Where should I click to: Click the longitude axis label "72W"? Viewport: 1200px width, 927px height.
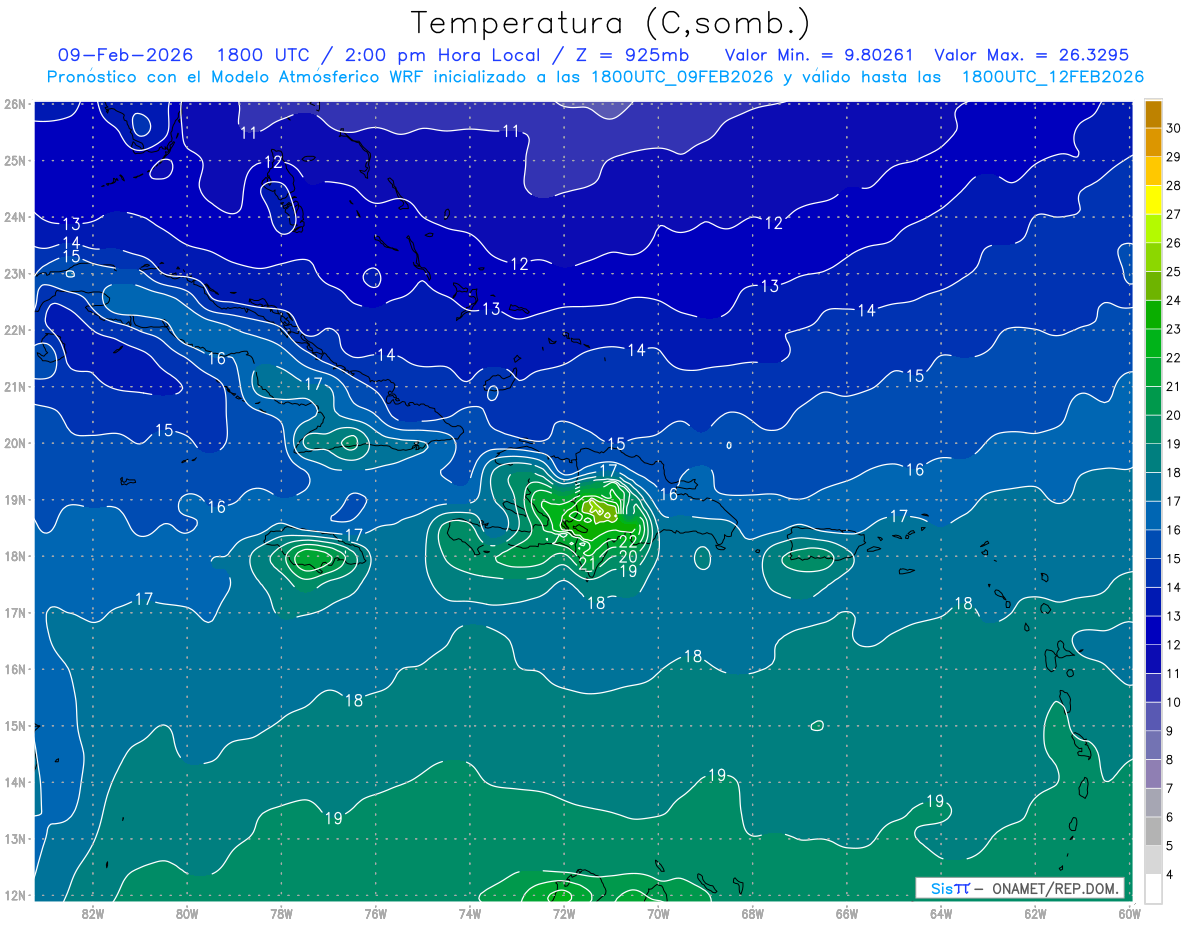point(564,914)
